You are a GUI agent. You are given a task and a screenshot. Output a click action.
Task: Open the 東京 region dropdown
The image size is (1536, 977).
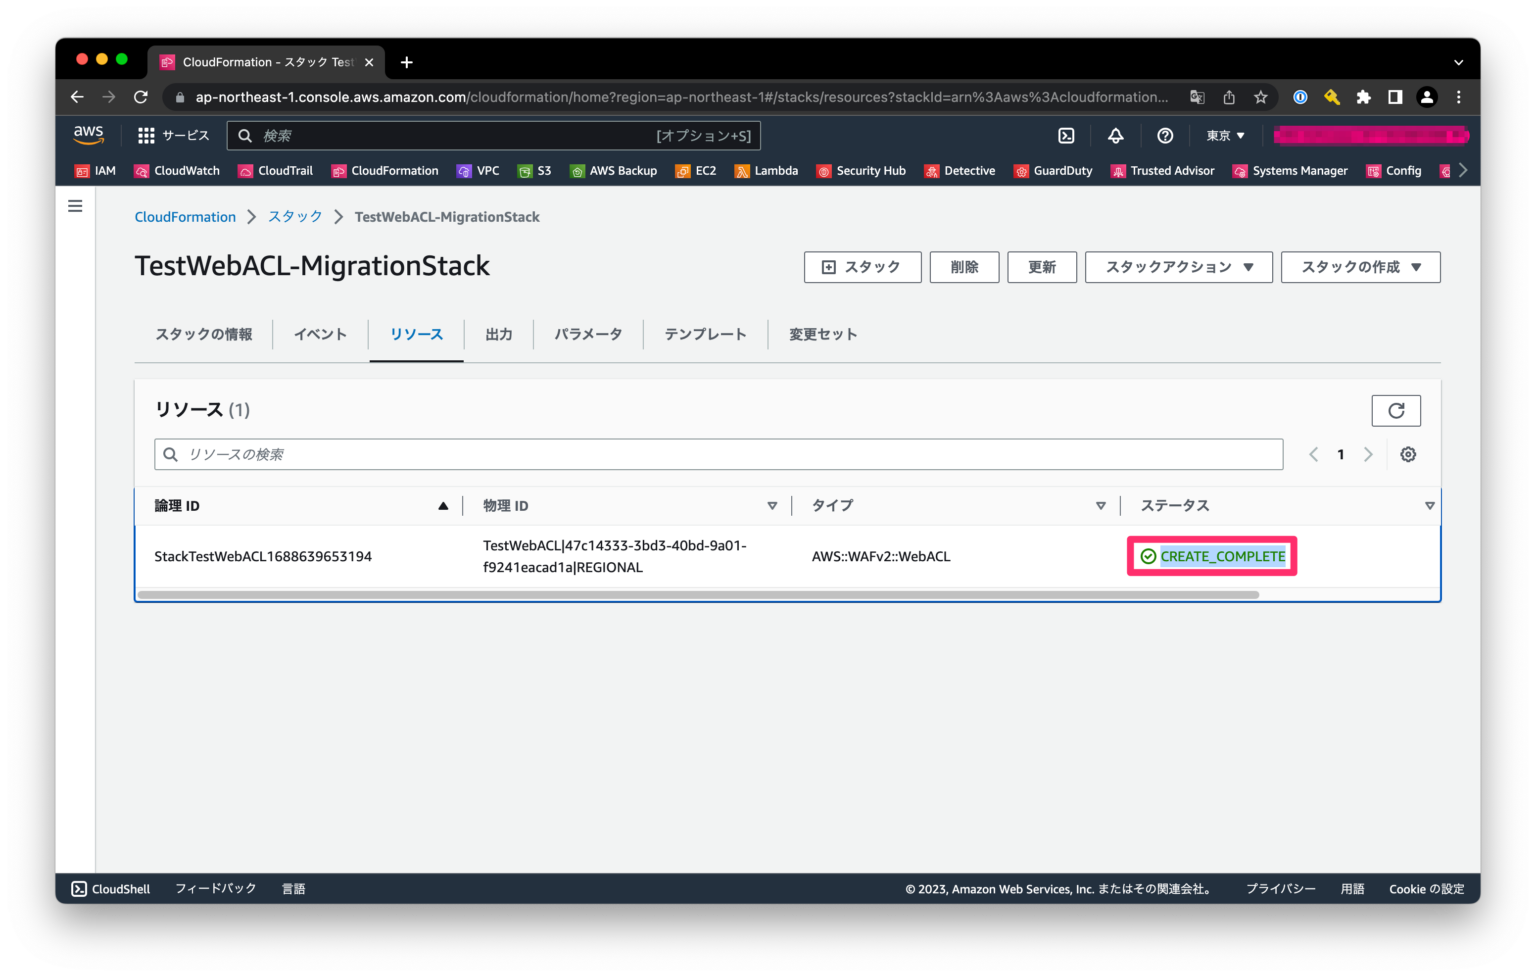[x=1223, y=135]
